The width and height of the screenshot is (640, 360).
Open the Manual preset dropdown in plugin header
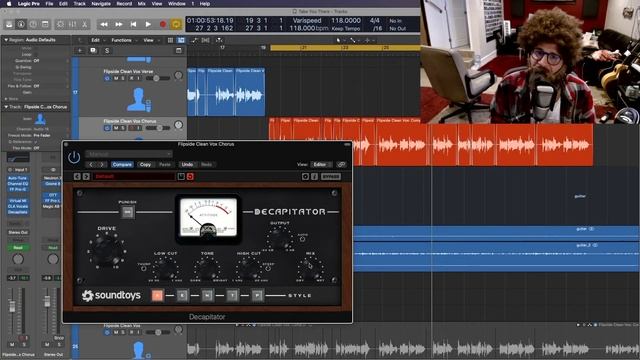click(129, 154)
